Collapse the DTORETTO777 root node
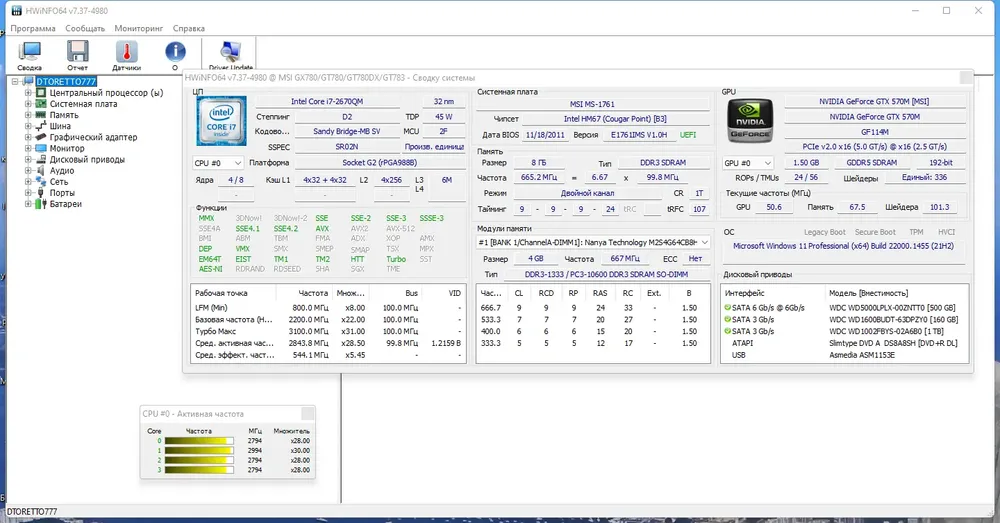Screen dimensions: 1000x523 [15, 82]
